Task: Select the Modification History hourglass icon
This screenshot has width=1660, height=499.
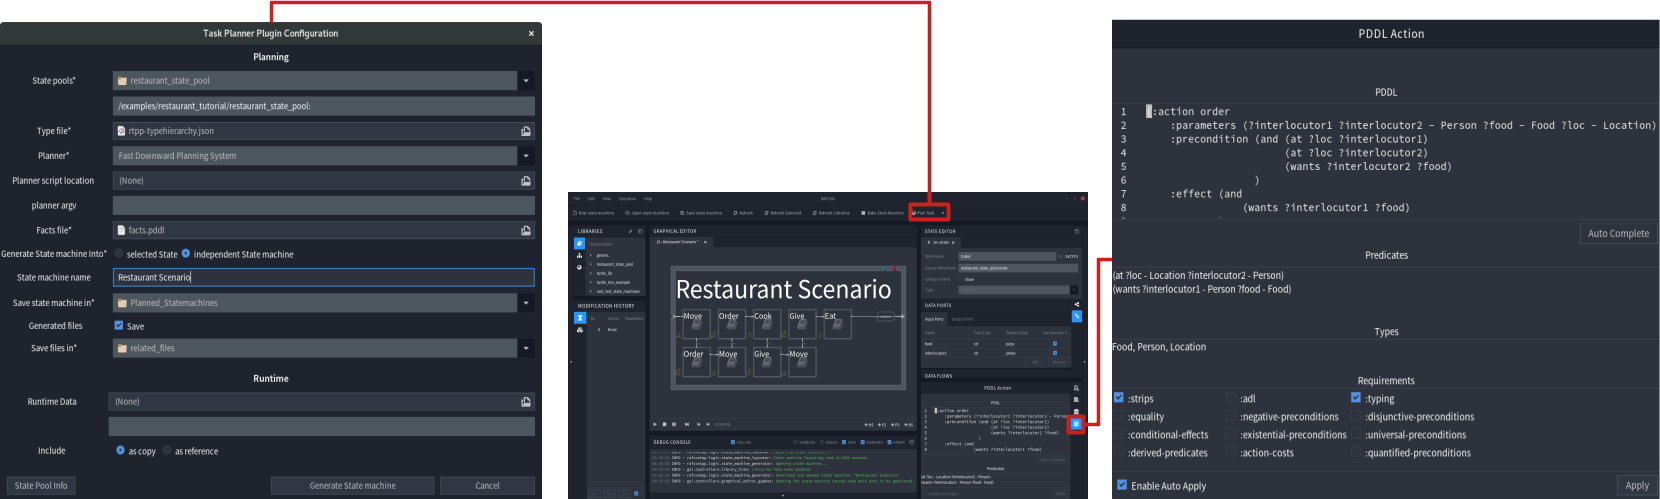Action: [579, 318]
